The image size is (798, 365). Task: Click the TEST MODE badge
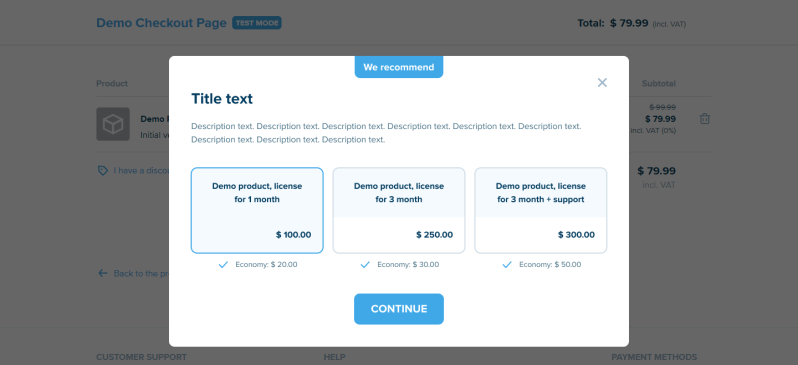tap(257, 23)
